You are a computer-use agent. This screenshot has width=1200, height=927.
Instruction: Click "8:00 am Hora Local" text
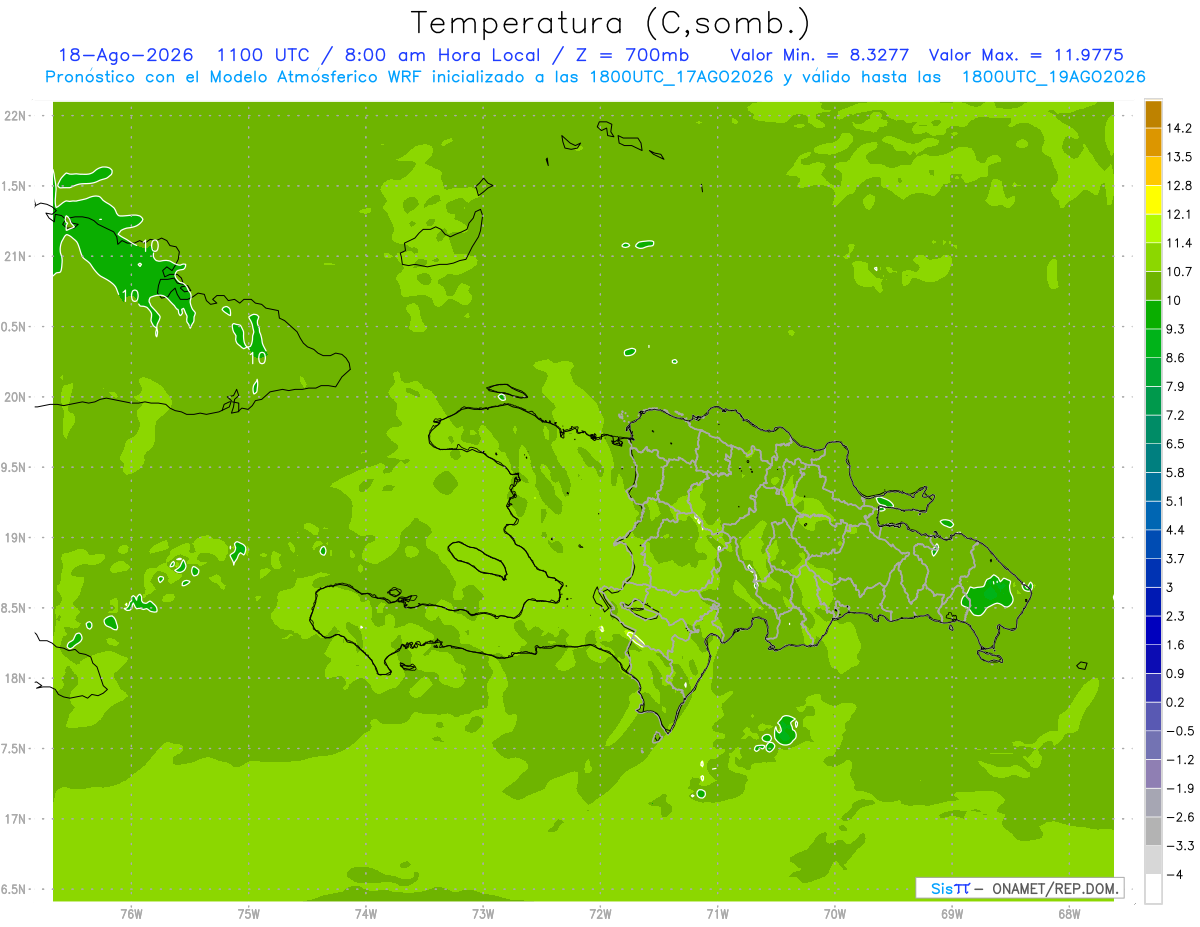(441, 55)
